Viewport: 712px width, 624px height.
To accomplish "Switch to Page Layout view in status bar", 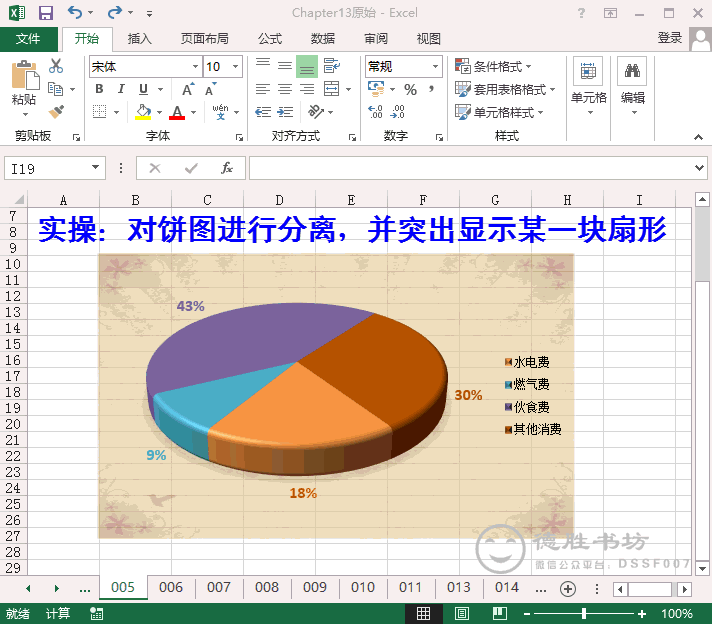I will point(462,614).
